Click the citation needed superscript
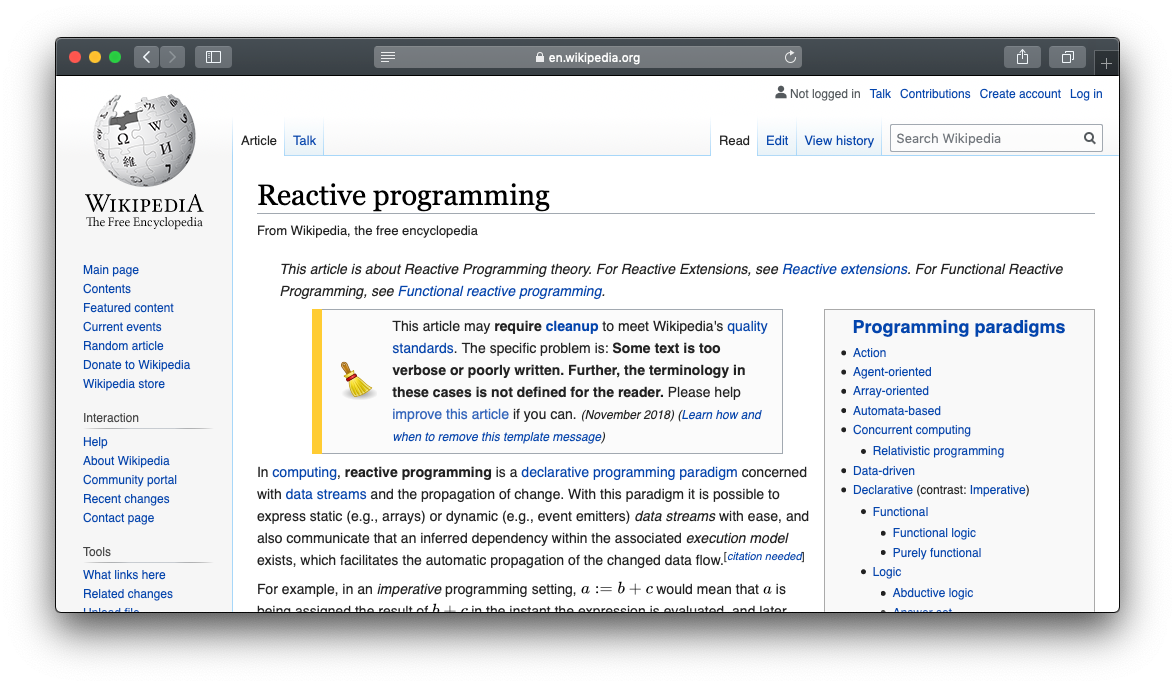This screenshot has height=686, width=1175. click(x=764, y=556)
